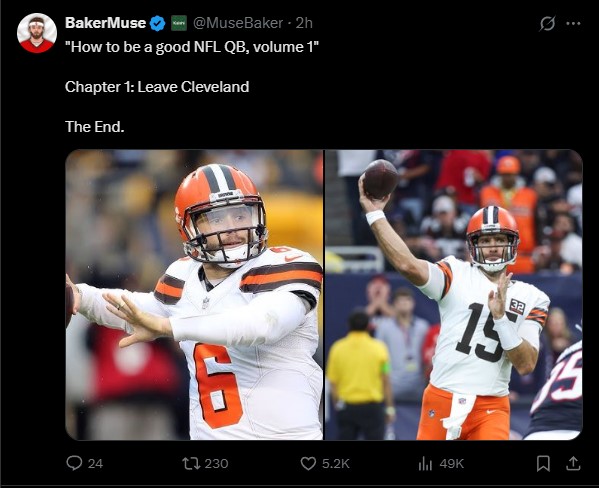Click the Grok explain icon

point(547,24)
